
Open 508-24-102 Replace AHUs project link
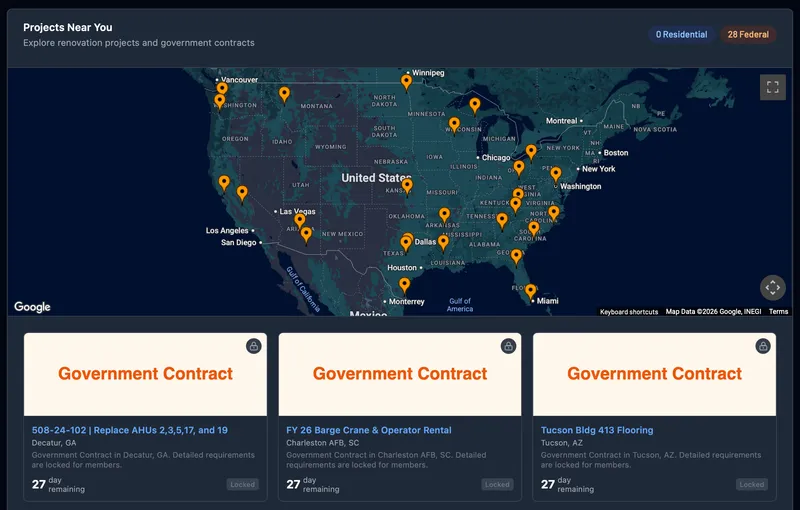(x=130, y=430)
